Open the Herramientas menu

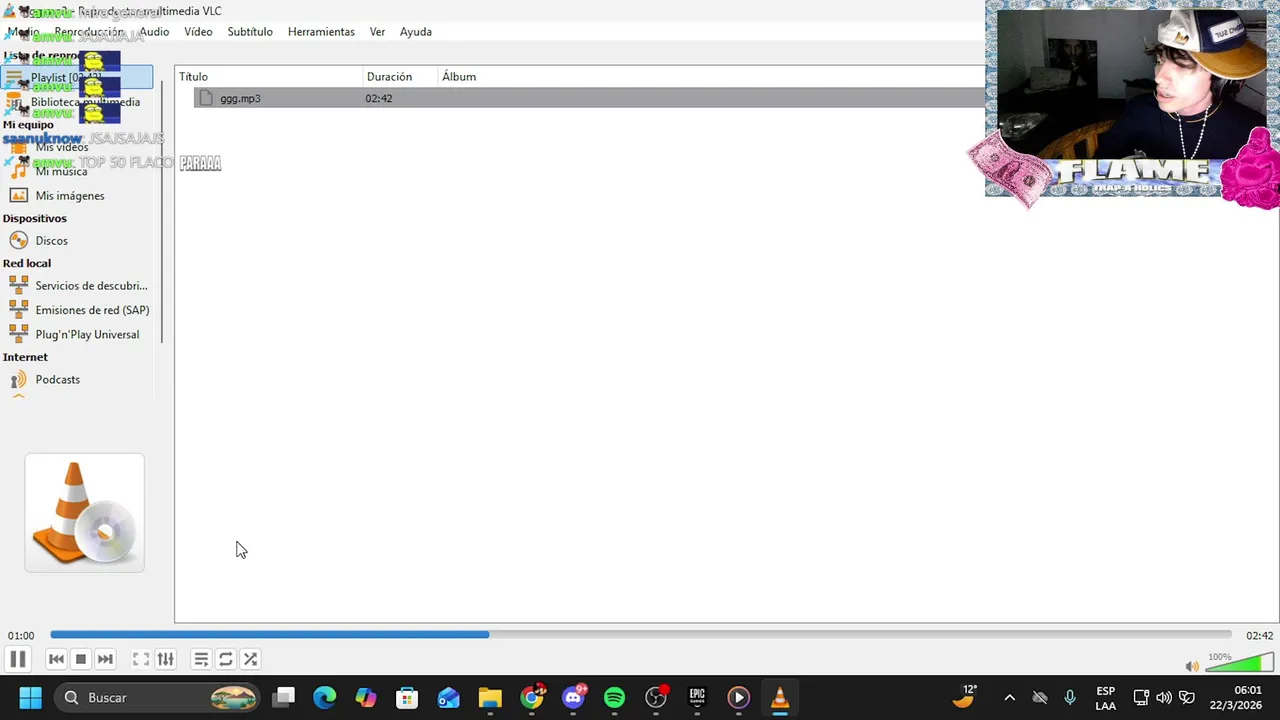(321, 31)
